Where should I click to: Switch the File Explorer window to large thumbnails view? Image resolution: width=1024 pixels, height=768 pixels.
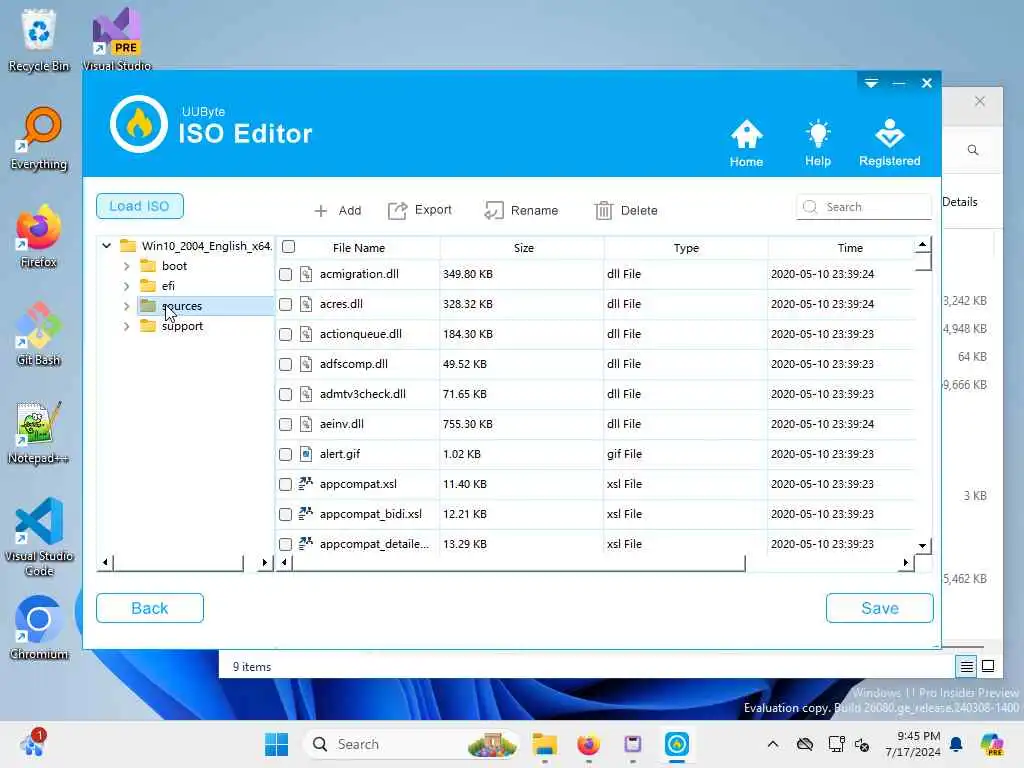click(x=988, y=666)
